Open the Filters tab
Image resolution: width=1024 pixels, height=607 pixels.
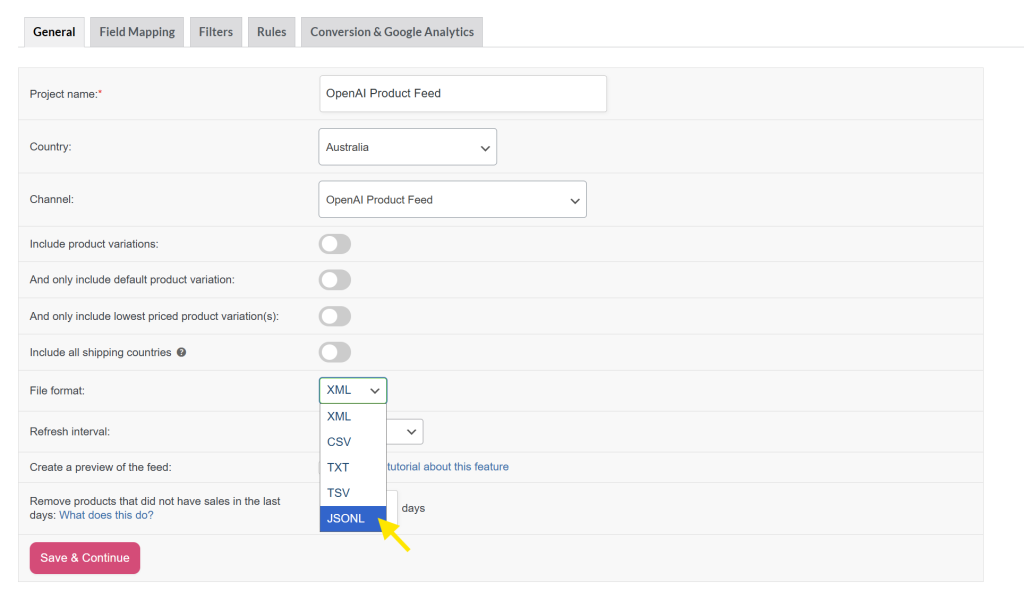(x=215, y=31)
